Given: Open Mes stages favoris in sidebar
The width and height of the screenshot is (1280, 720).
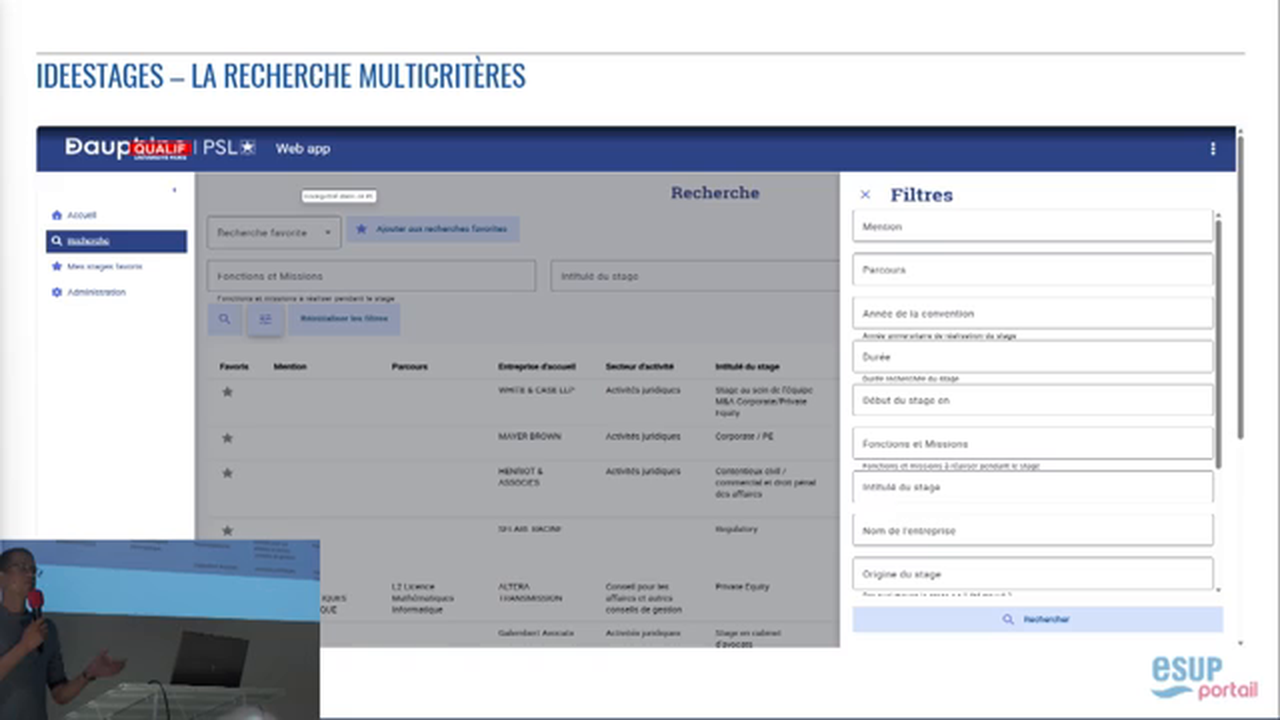Looking at the screenshot, I should (x=97, y=267).
